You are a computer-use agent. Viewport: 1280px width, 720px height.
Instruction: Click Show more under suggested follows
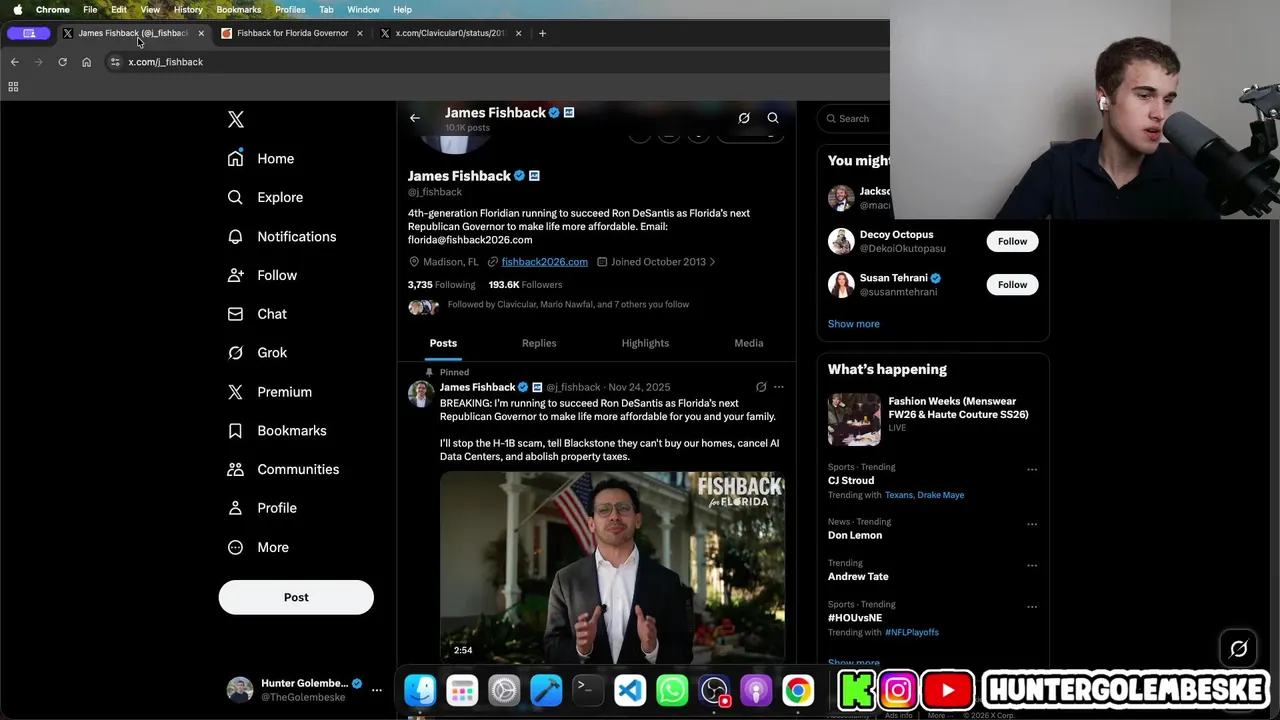pos(854,324)
